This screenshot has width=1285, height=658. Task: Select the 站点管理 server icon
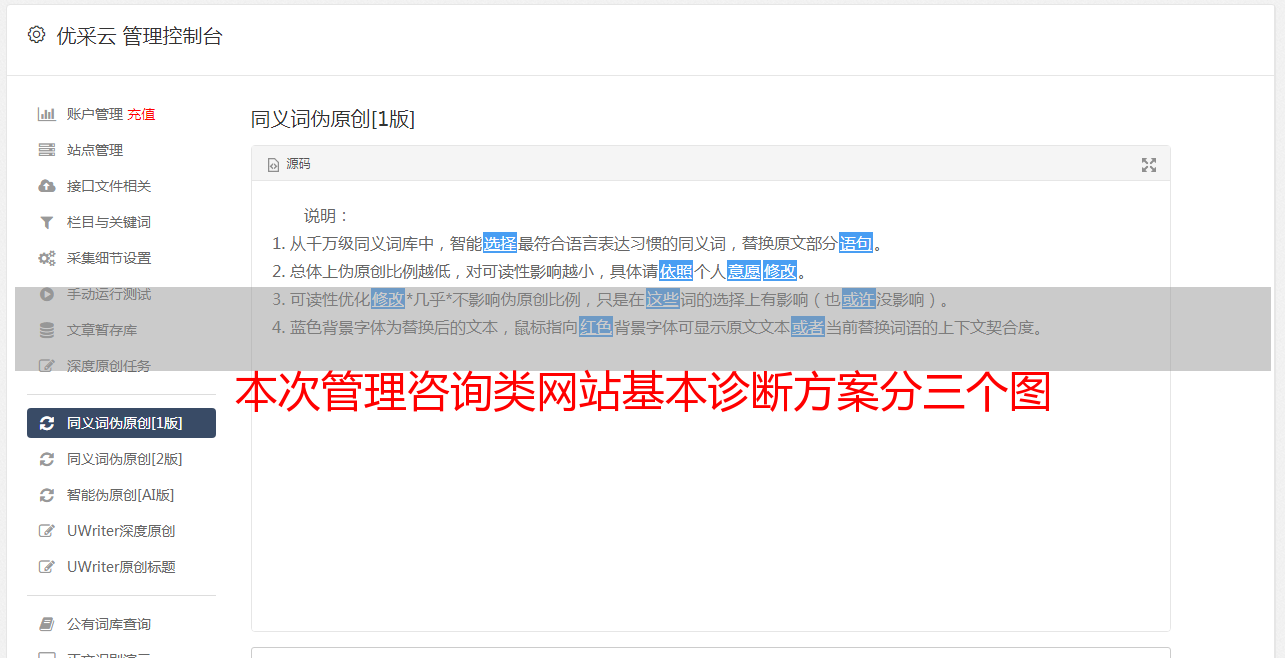[x=46, y=150]
